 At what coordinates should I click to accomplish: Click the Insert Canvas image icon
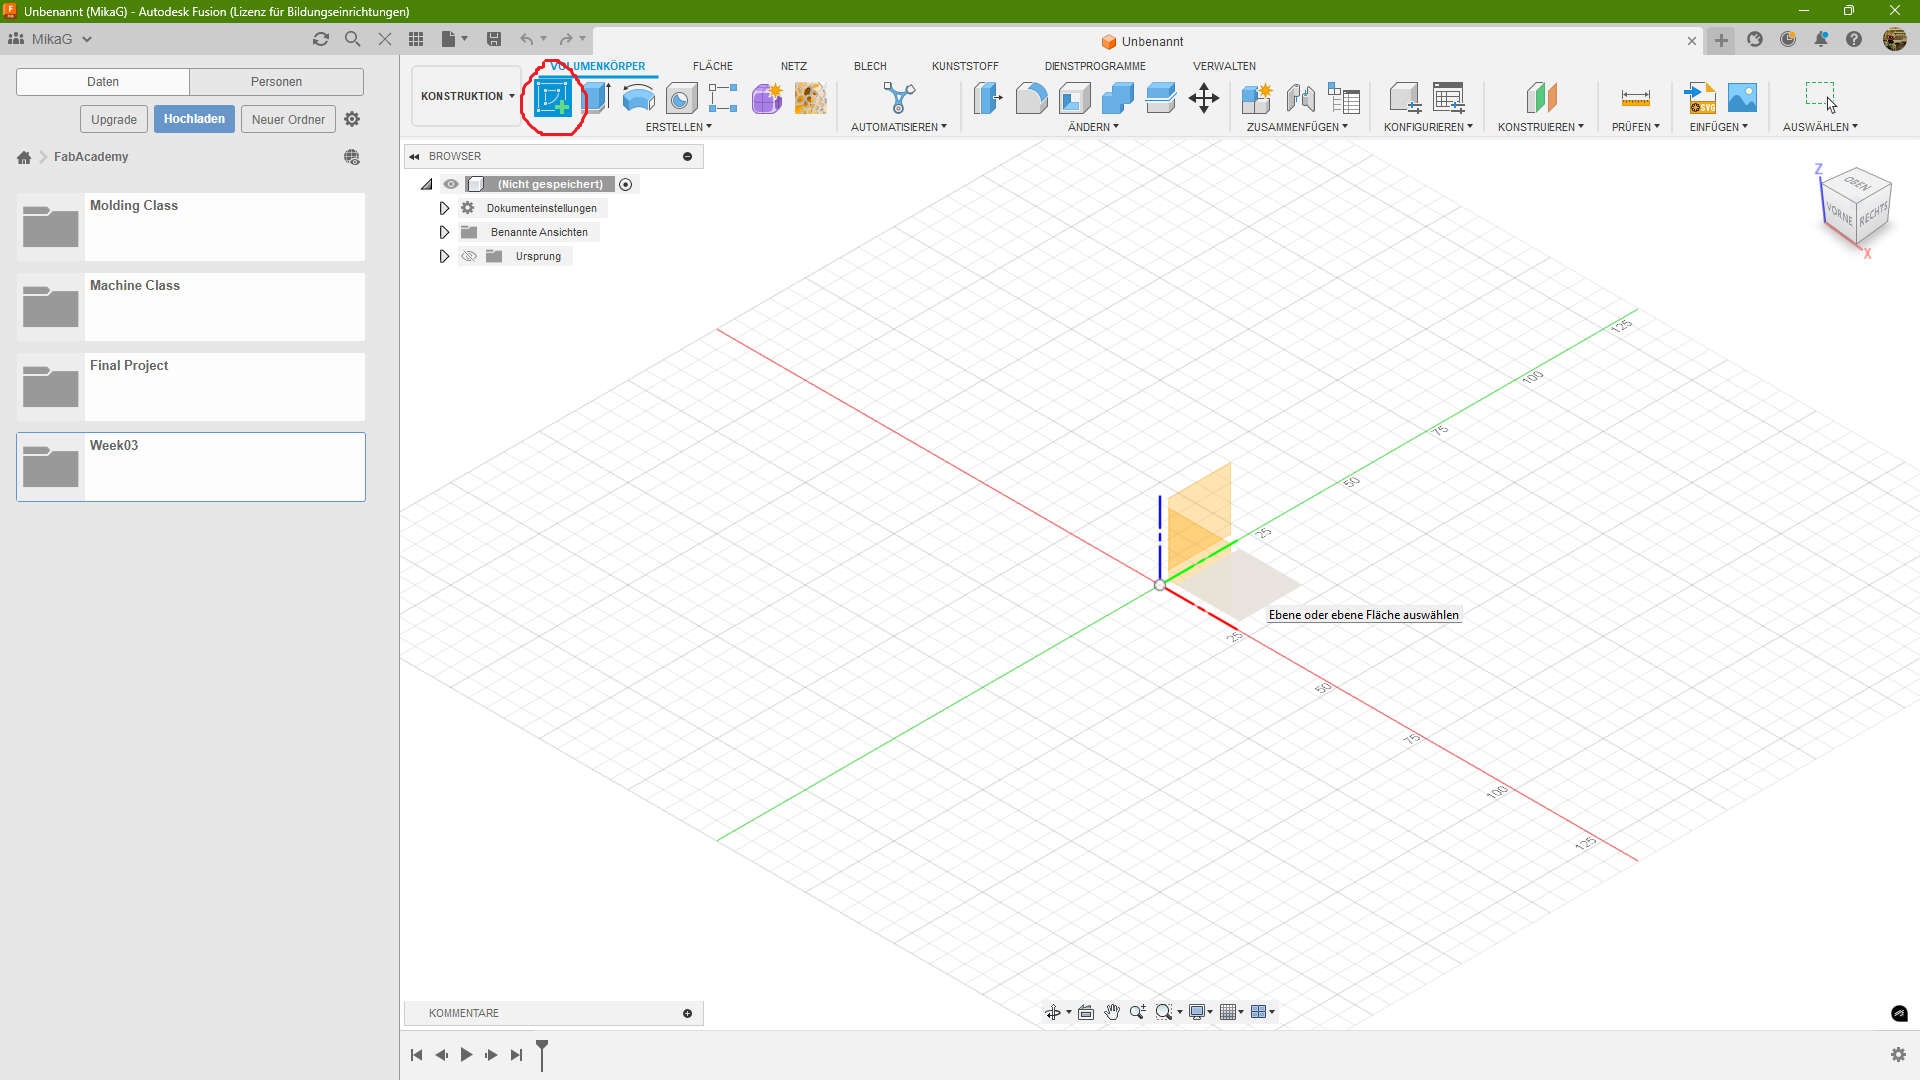(1742, 98)
